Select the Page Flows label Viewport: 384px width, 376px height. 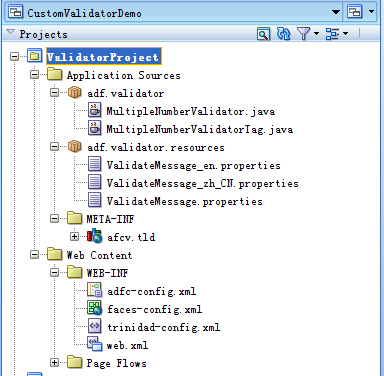(117, 363)
